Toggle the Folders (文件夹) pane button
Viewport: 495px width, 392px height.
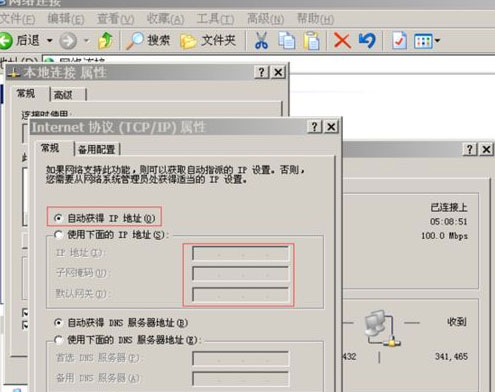(x=208, y=41)
